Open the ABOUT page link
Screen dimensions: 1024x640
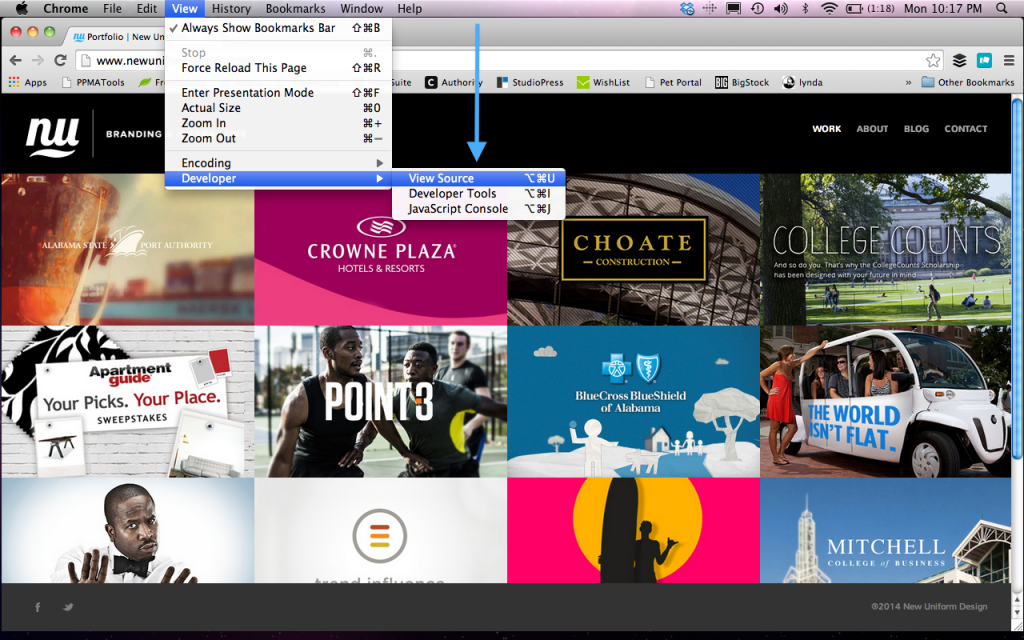coord(872,129)
